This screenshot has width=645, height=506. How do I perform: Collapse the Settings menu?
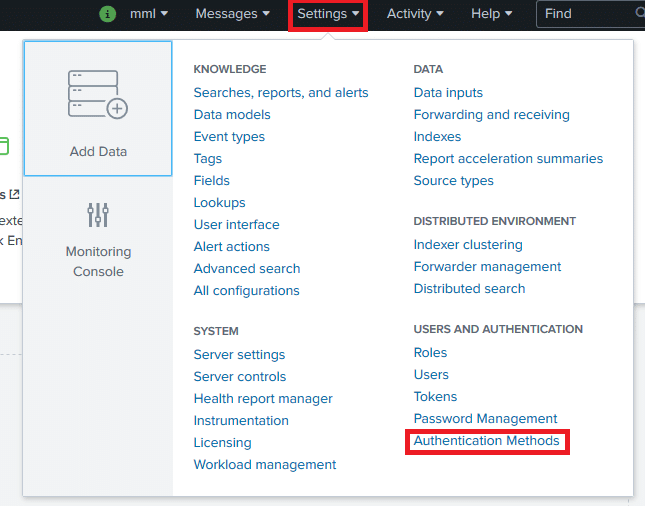(x=328, y=14)
